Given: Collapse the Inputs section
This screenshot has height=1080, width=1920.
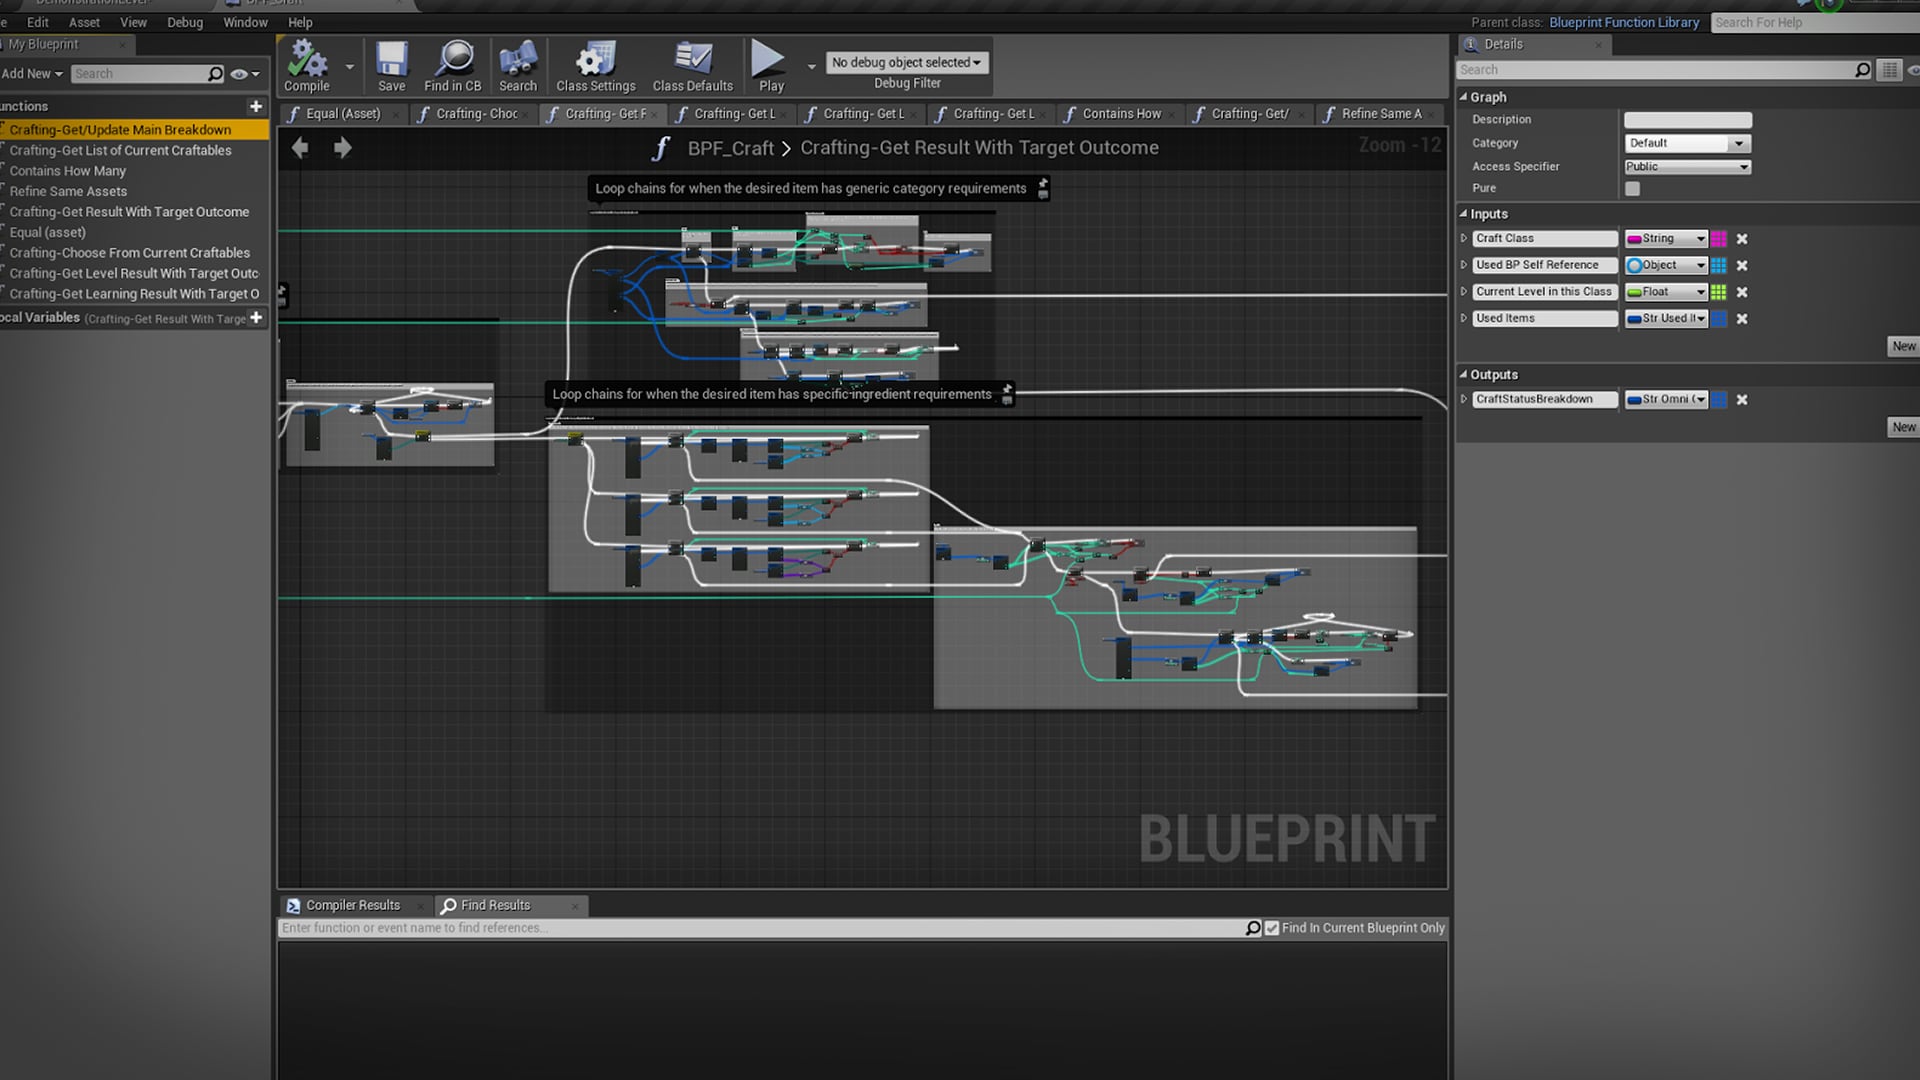Looking at the screenshot, I should (x=1464, y=213).
